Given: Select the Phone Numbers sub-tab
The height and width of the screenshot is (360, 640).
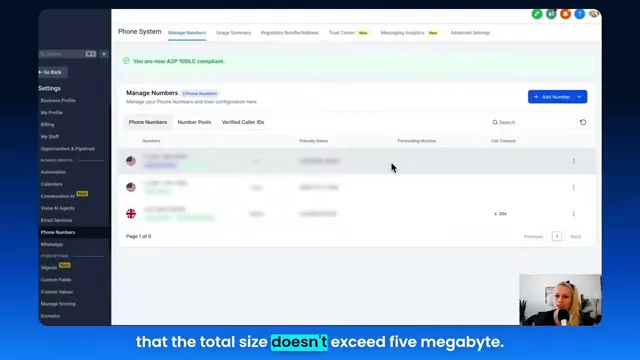Looking at the screenshot, I should (148, 122).
